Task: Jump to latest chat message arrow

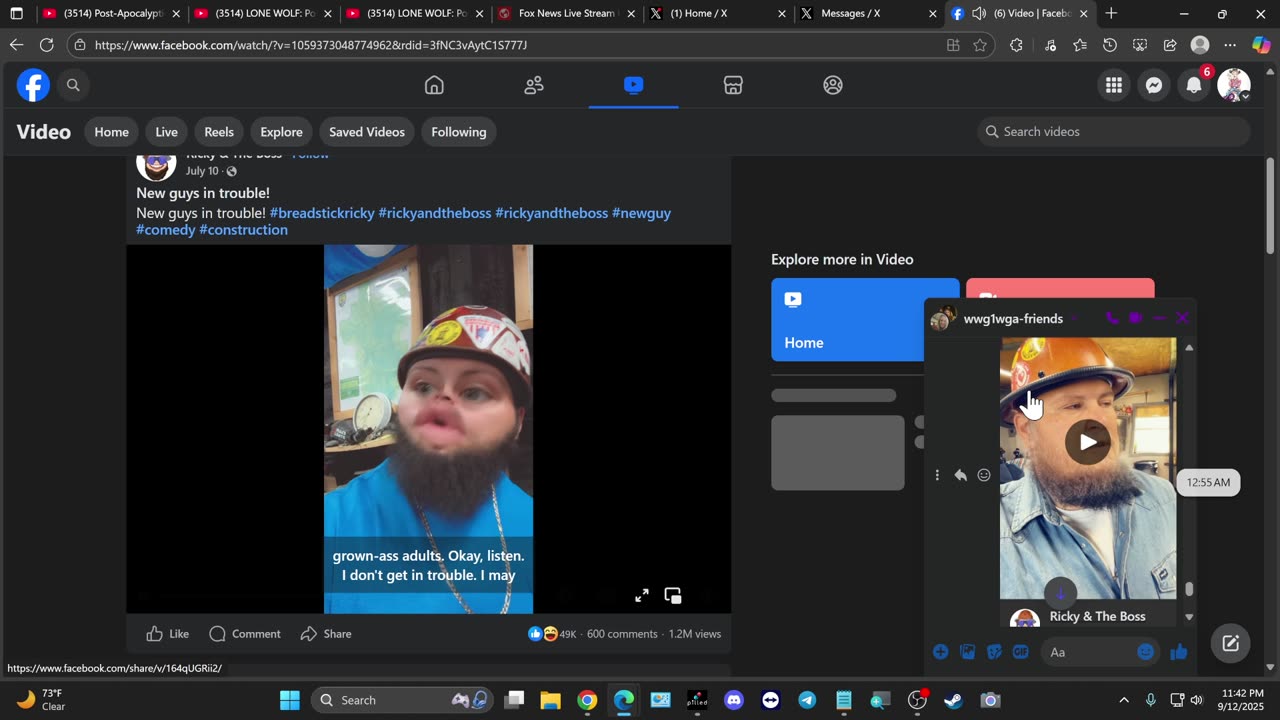Action: point(1060,592)
